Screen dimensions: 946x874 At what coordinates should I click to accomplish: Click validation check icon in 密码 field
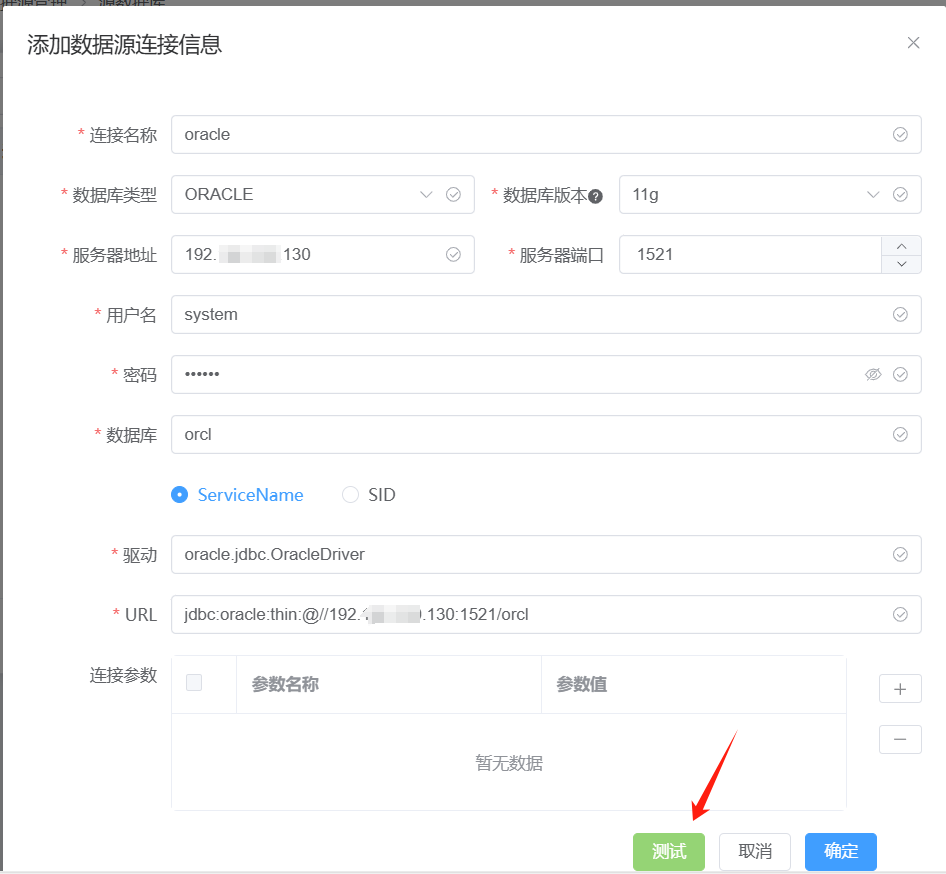(900, 375)
